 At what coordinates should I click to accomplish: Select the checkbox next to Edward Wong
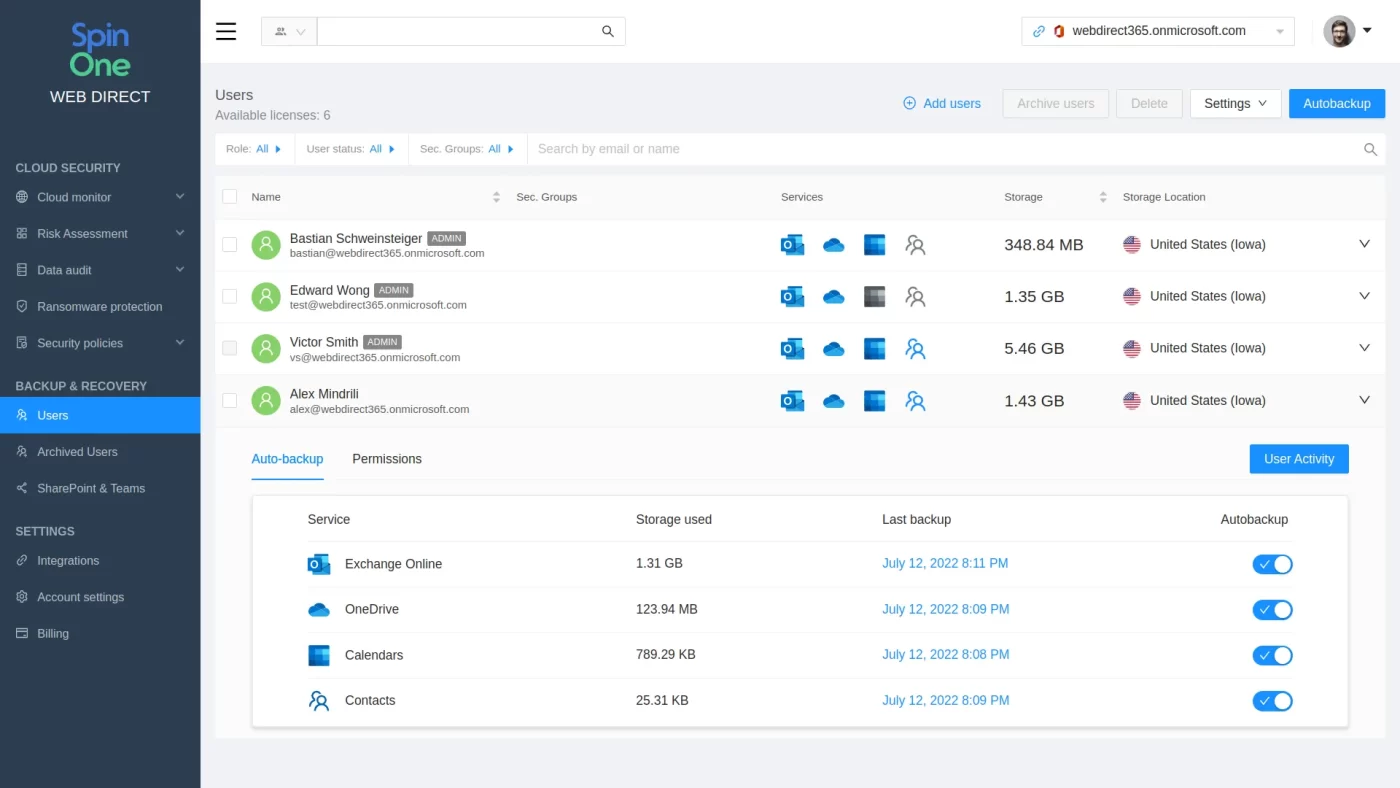pyautogui.click(x=229, y=296)
